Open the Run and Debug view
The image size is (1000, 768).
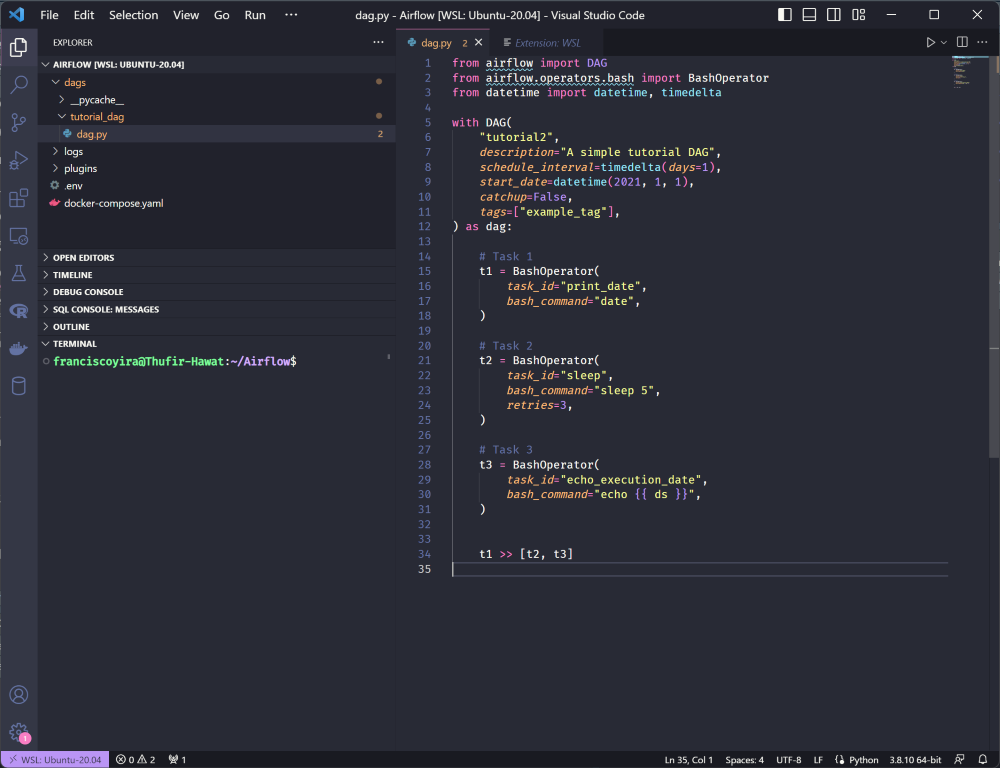pyautogui.click(x=18, y=161)
